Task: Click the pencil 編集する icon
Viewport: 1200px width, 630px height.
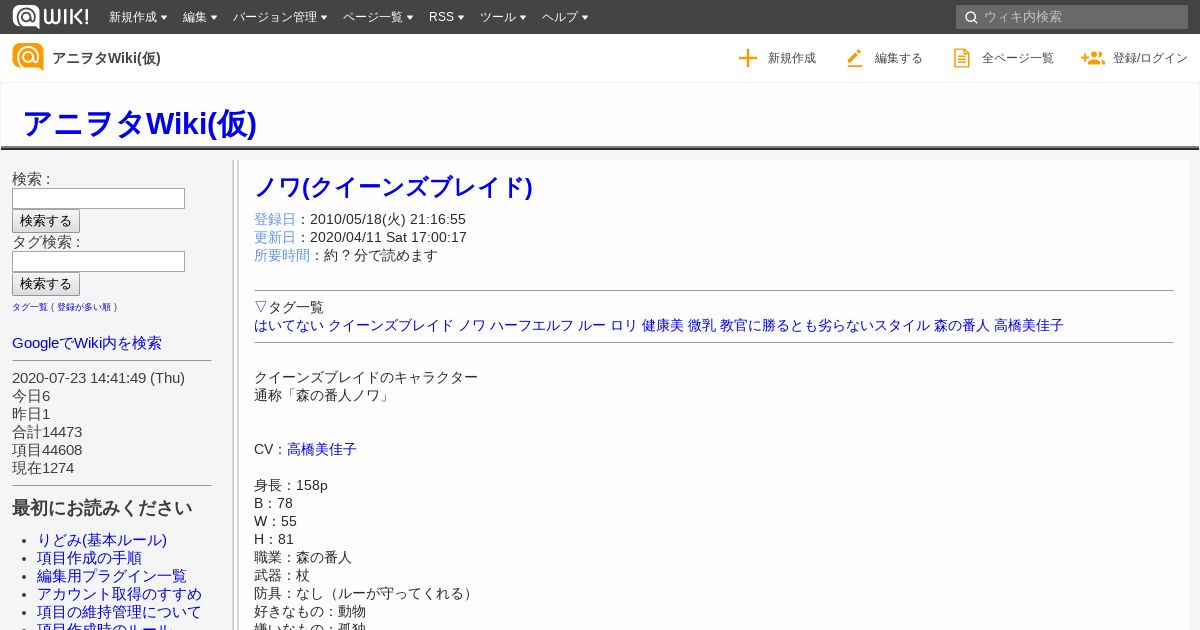Action: [855, 58]
